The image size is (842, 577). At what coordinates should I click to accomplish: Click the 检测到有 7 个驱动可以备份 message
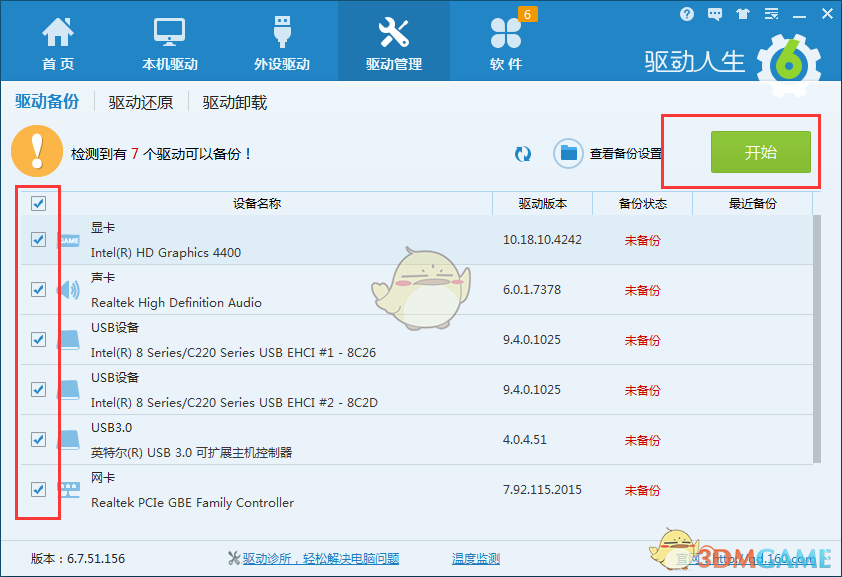[161, 154]
